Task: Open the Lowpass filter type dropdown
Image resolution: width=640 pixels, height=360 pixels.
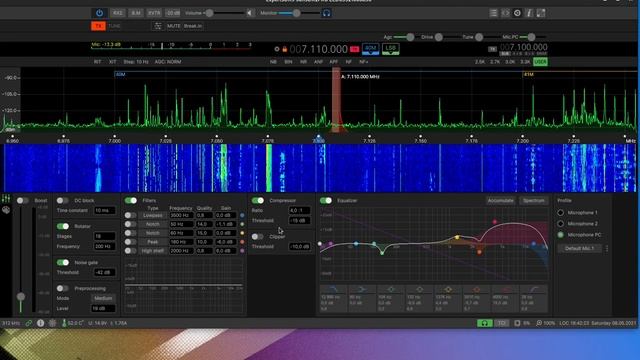Action: 153,215
